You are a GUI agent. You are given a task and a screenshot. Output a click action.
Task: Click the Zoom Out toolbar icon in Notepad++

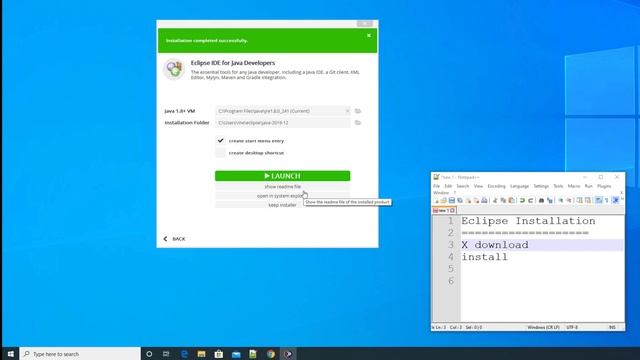click(x=569, y=200)
